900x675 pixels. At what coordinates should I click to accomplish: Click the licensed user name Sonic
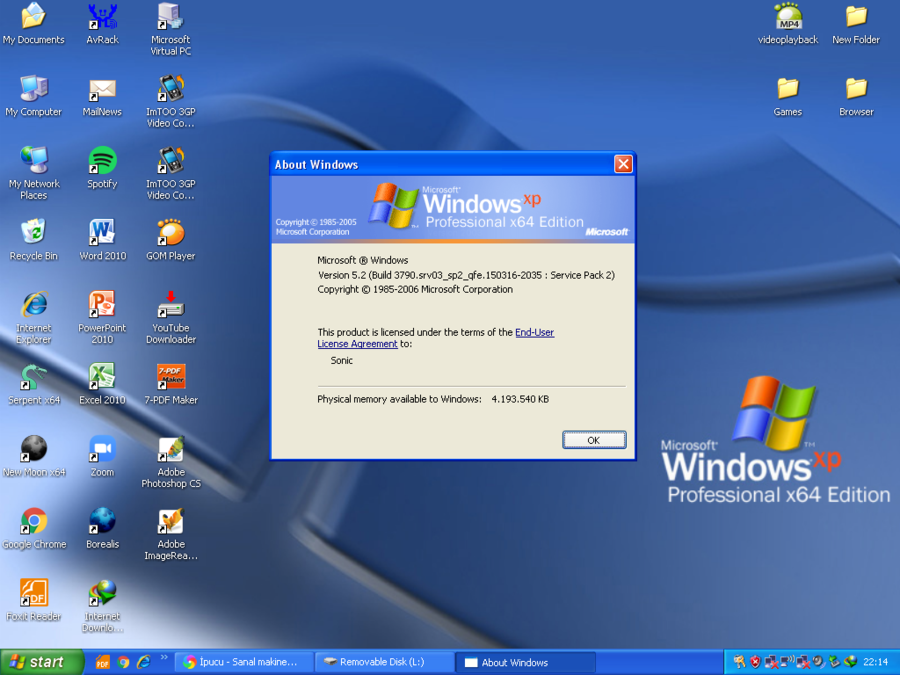pos(342,360)
